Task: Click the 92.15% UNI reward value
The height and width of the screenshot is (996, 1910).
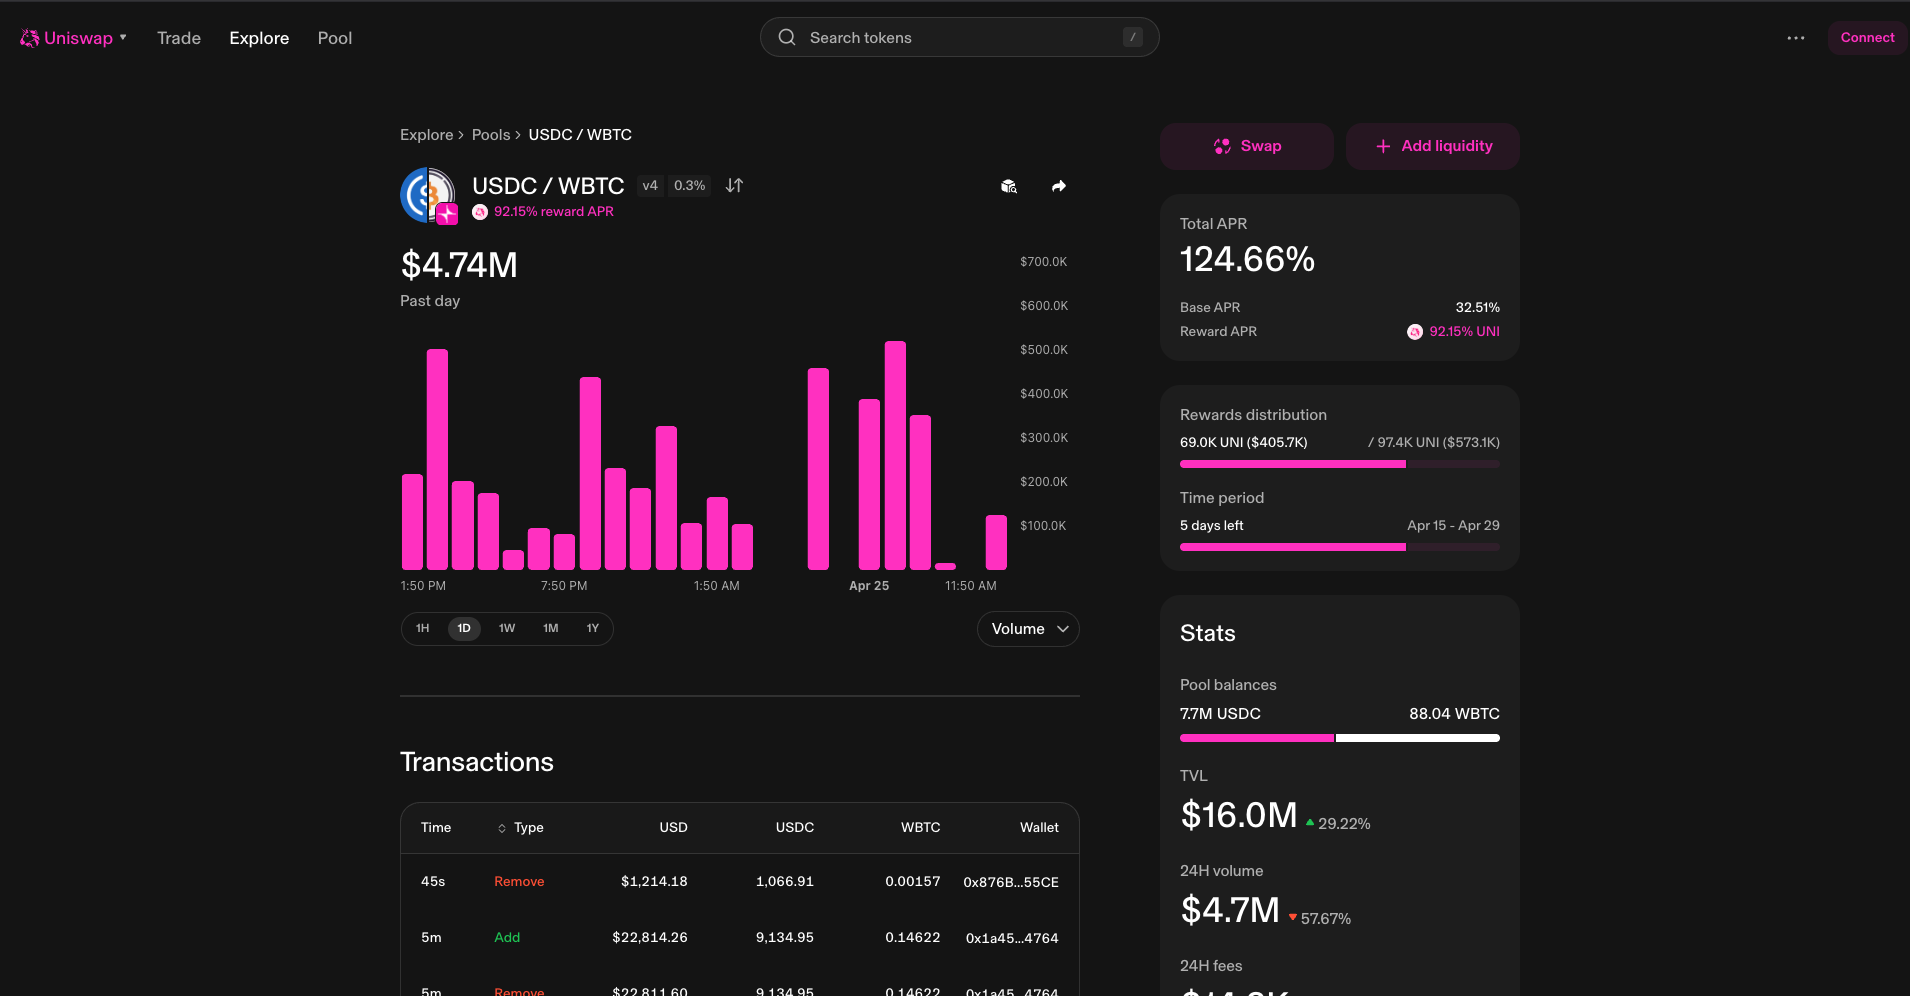Action: point(1464,331)
